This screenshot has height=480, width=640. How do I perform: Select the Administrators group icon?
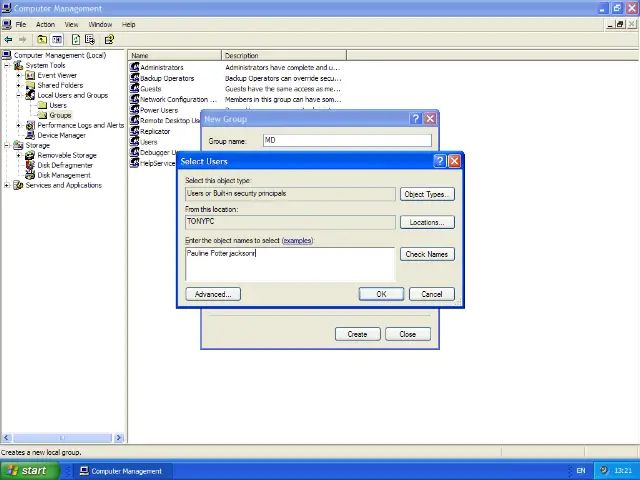135,68
